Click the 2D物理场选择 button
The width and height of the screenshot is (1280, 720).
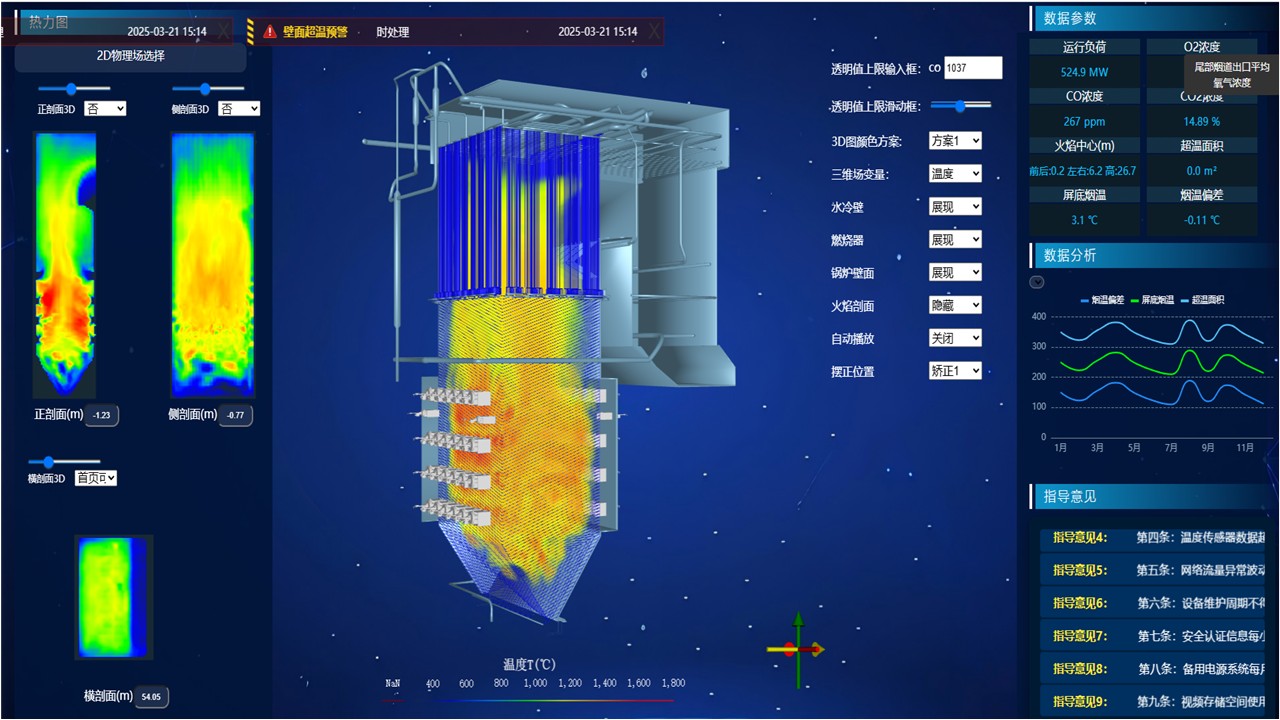[x=130, y=57]
